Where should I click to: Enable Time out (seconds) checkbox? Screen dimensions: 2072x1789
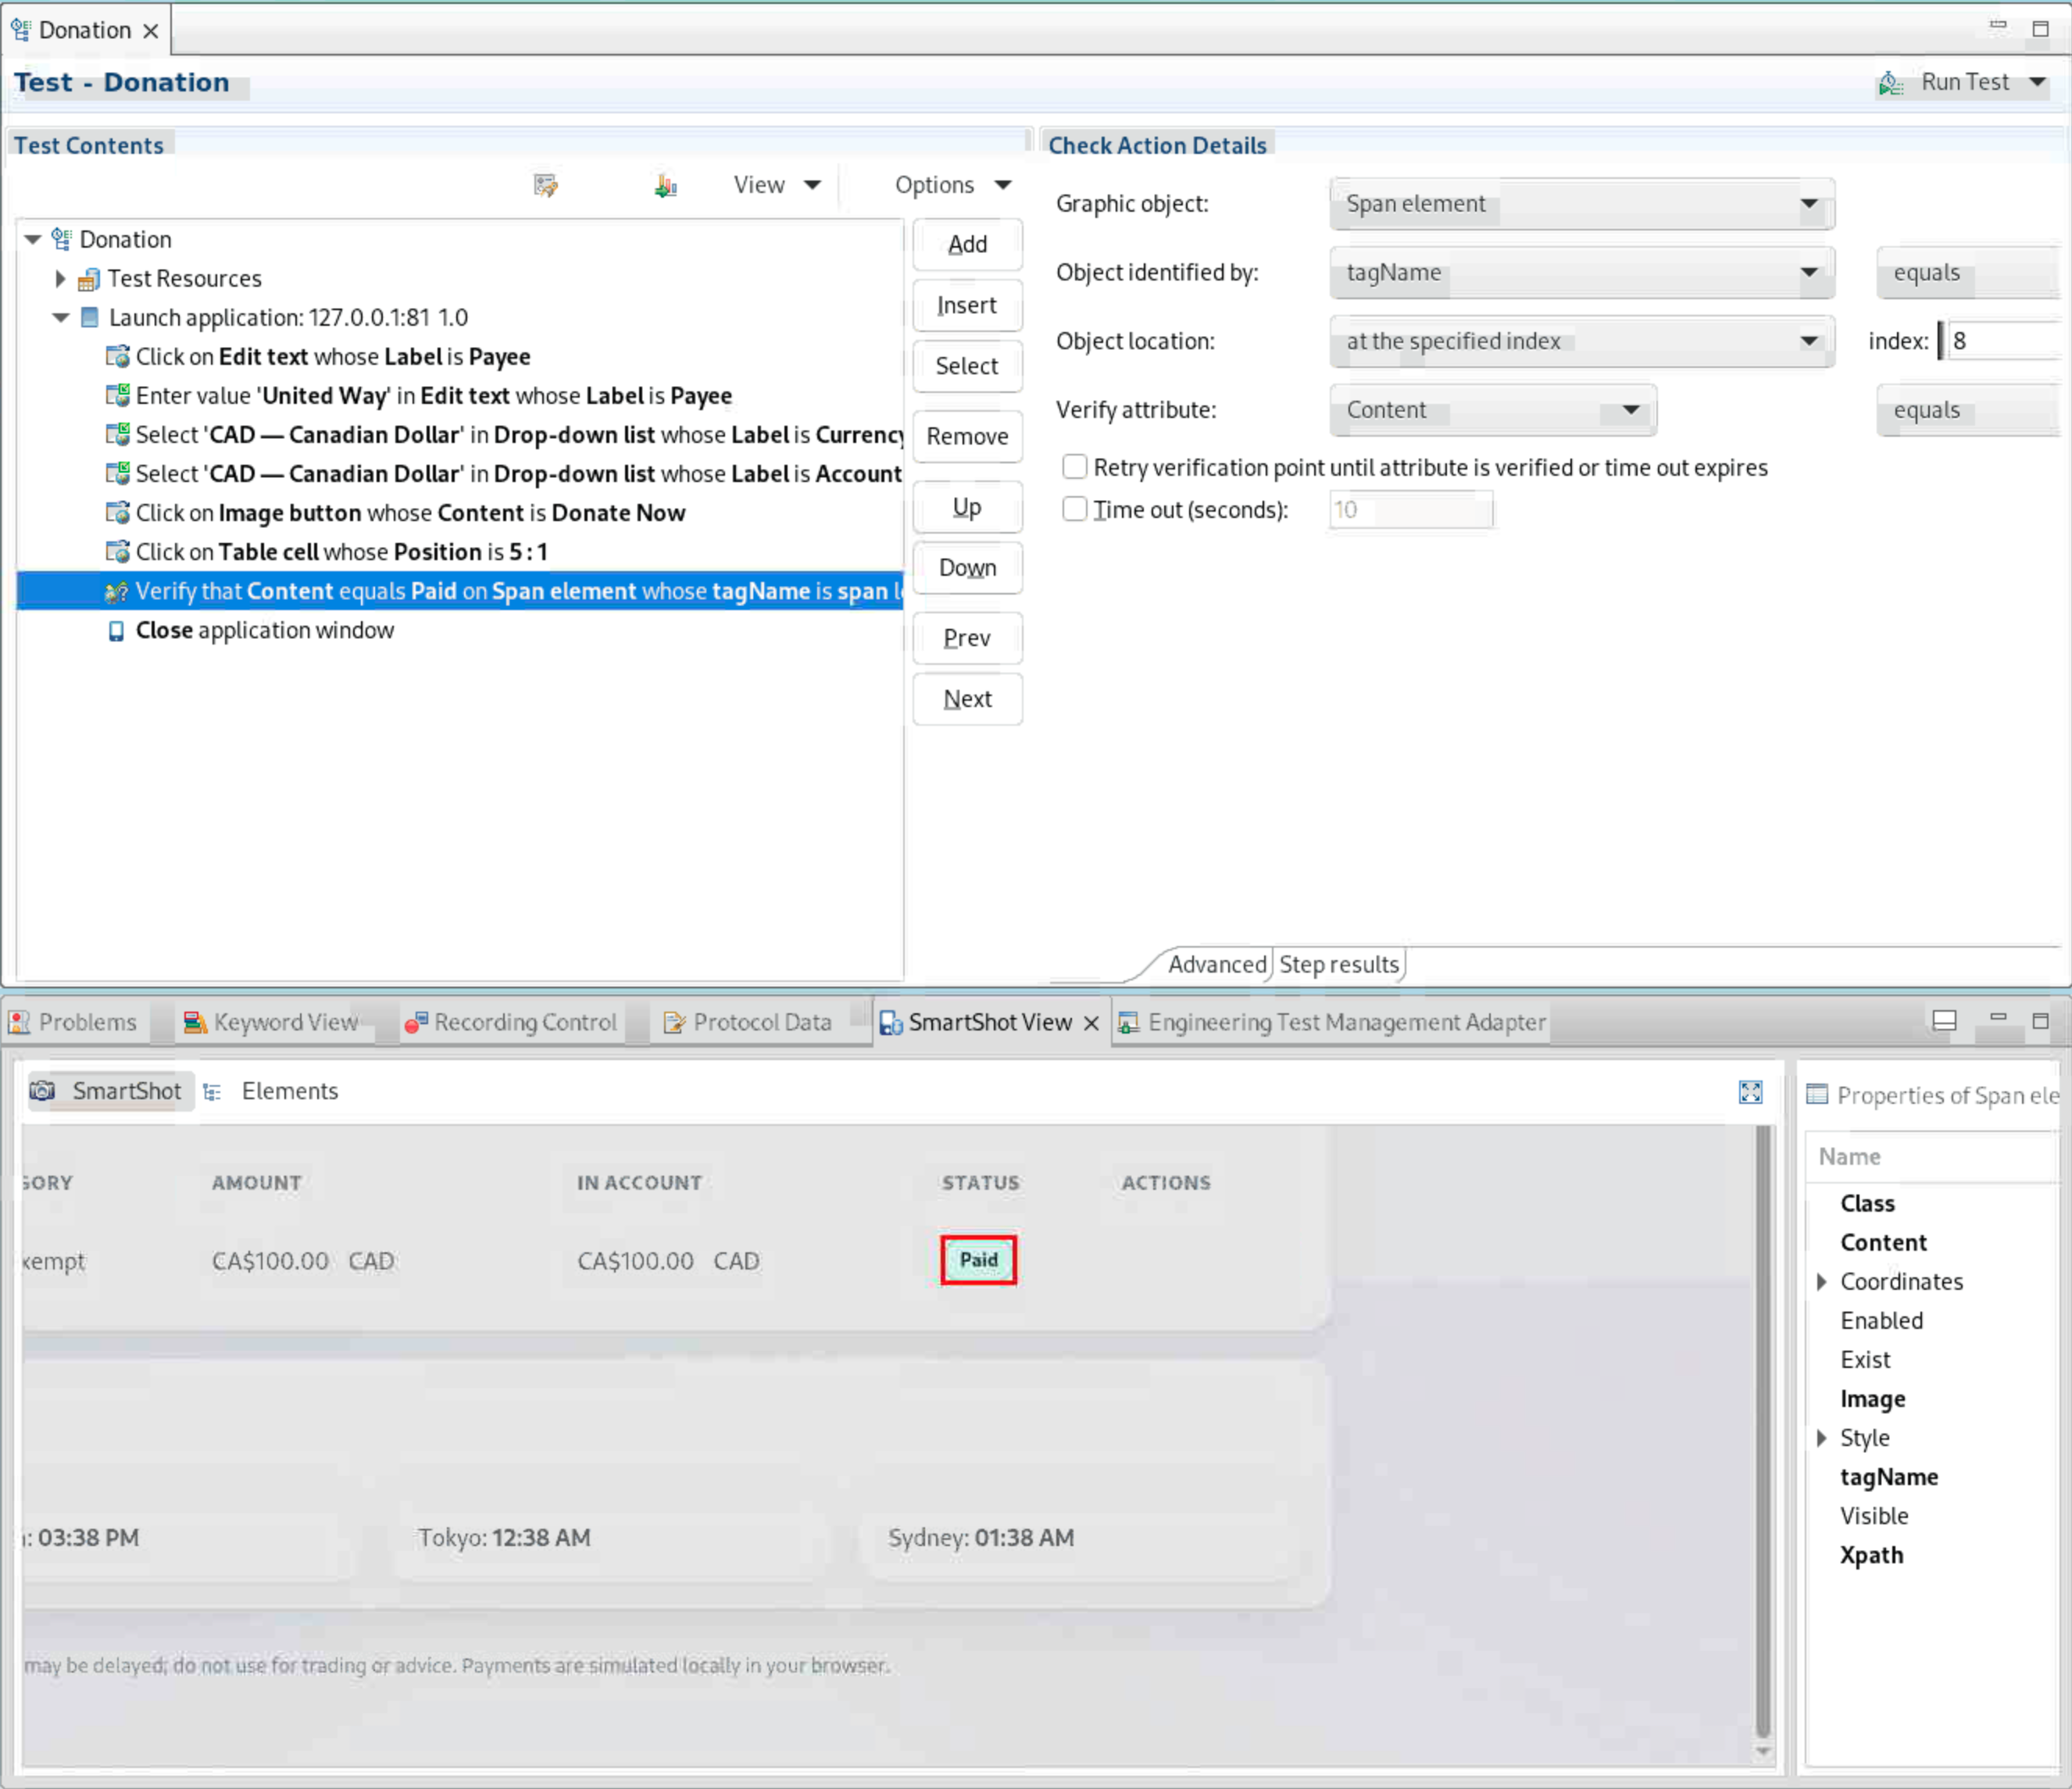point(1074,509)
